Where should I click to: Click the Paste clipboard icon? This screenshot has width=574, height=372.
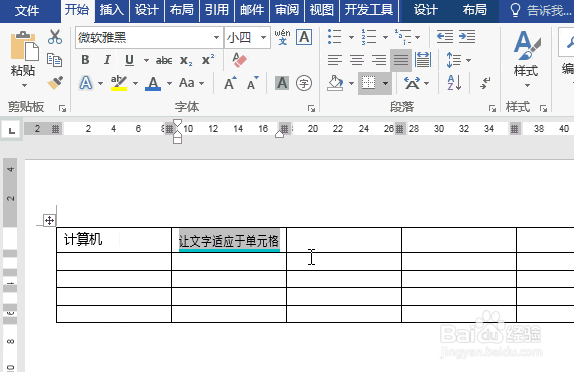24,46
